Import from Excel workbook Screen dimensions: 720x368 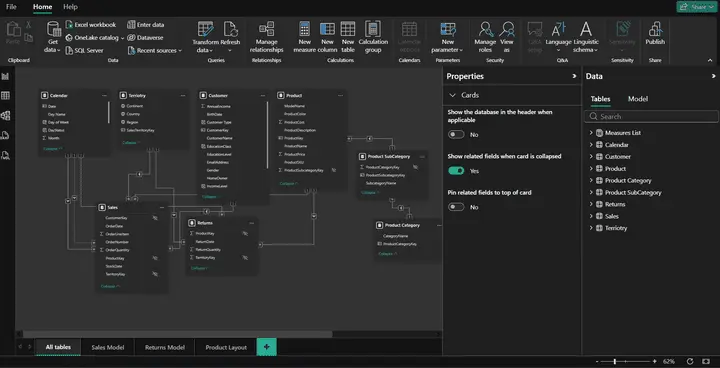[x=91, y=25]
